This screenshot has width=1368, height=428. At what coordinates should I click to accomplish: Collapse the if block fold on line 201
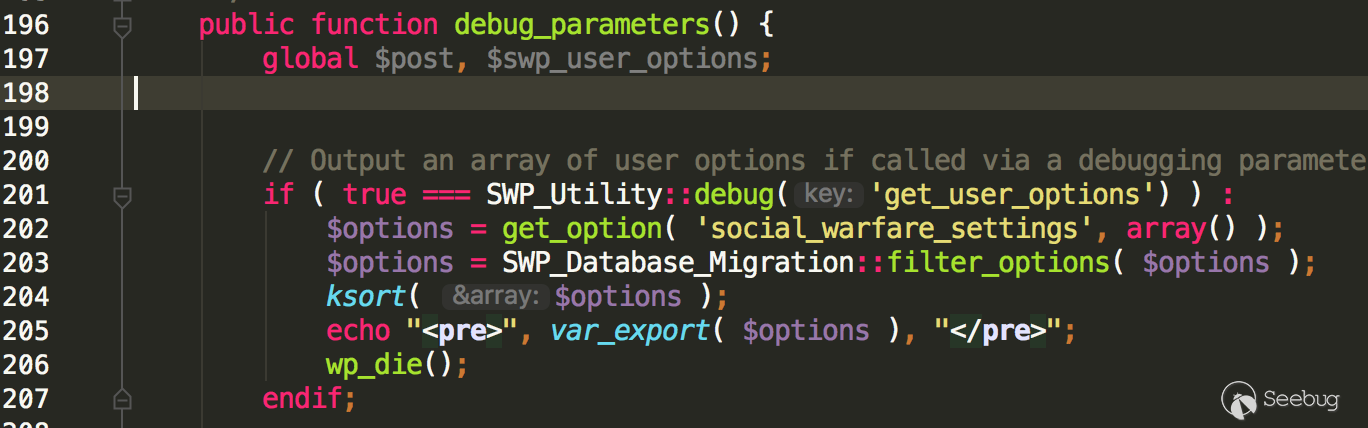(122, 197)
